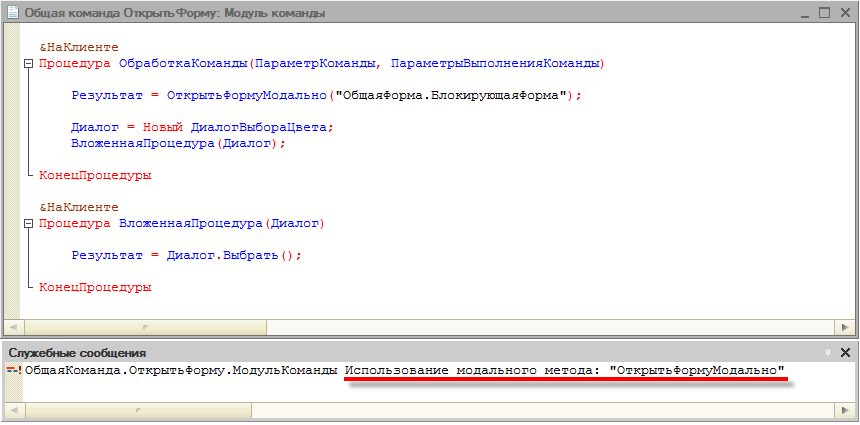Maximize the module editor window

[825, 13]
